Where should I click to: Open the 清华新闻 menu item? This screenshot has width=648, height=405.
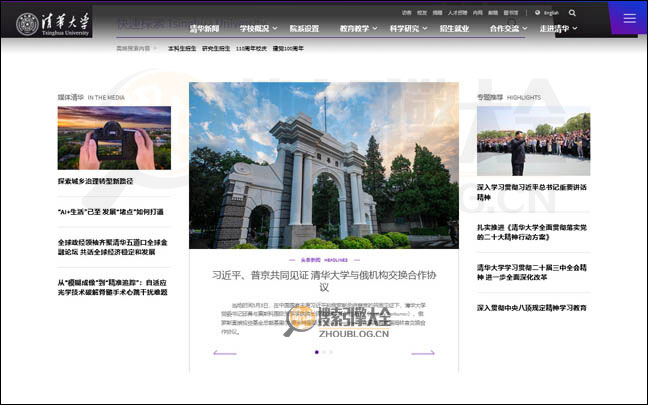[204, 29]
